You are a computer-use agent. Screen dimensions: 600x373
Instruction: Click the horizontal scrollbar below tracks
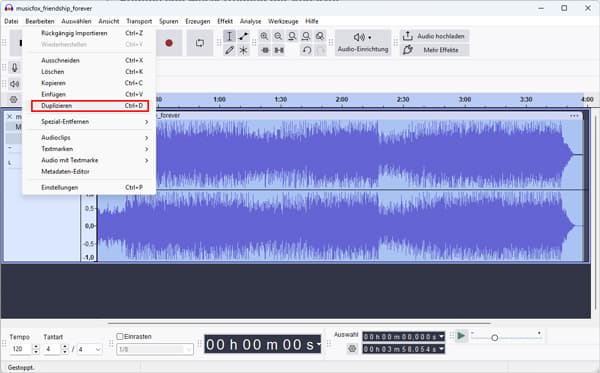pos(299,323)
